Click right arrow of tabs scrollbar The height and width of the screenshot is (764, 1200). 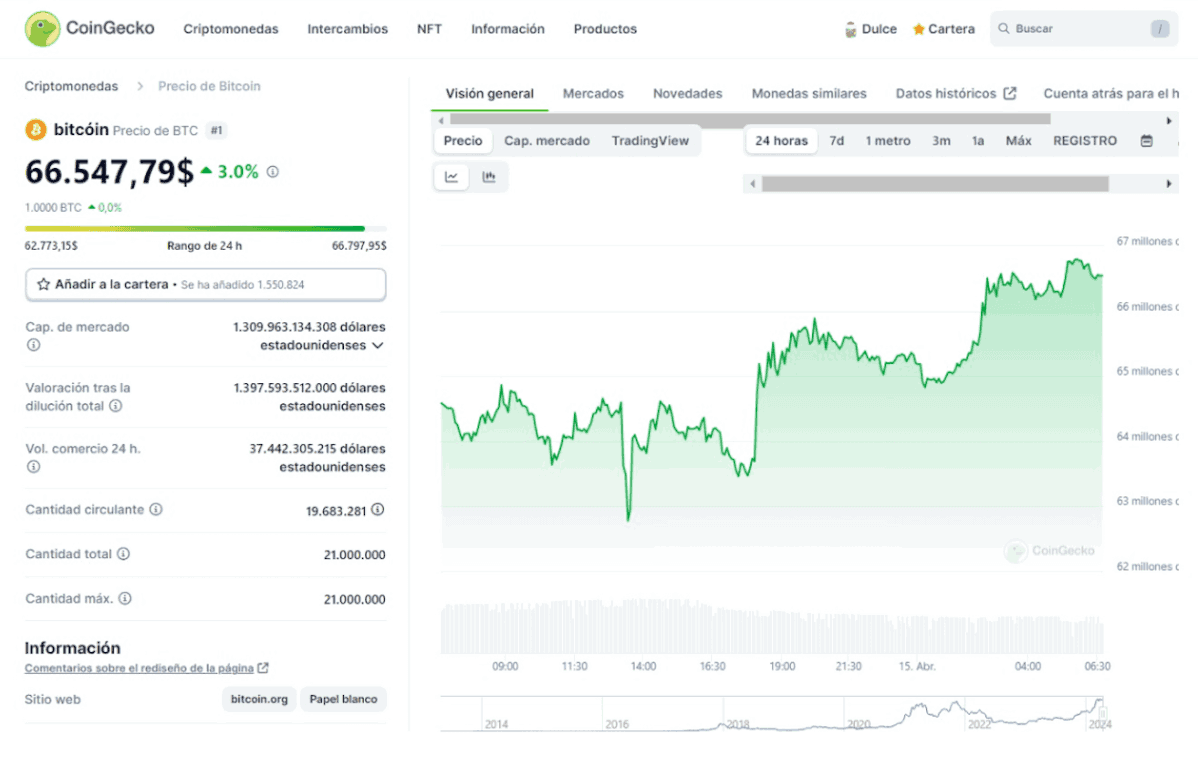[1171, 119]
